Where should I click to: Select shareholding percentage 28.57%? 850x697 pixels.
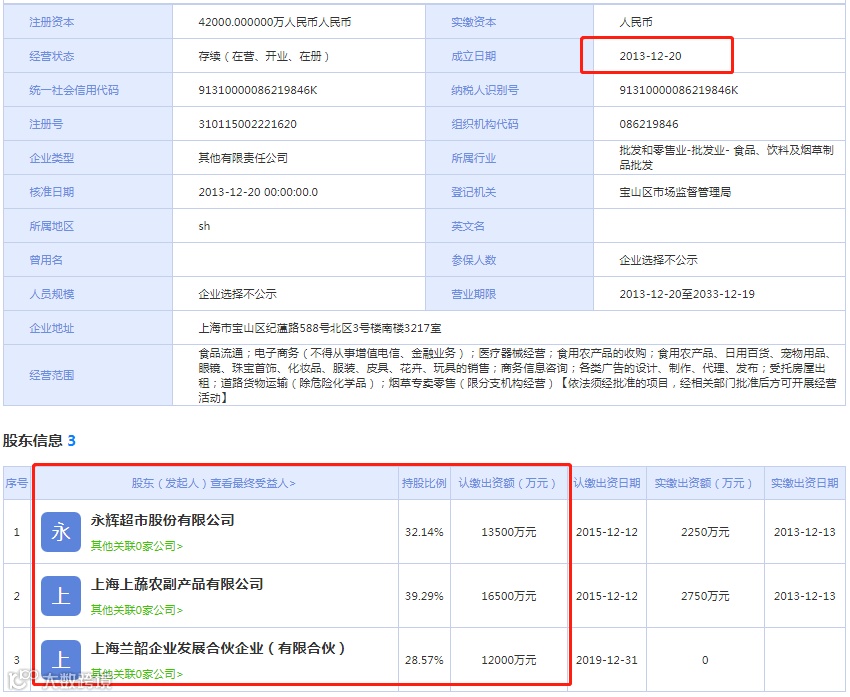tap(424, 660)
